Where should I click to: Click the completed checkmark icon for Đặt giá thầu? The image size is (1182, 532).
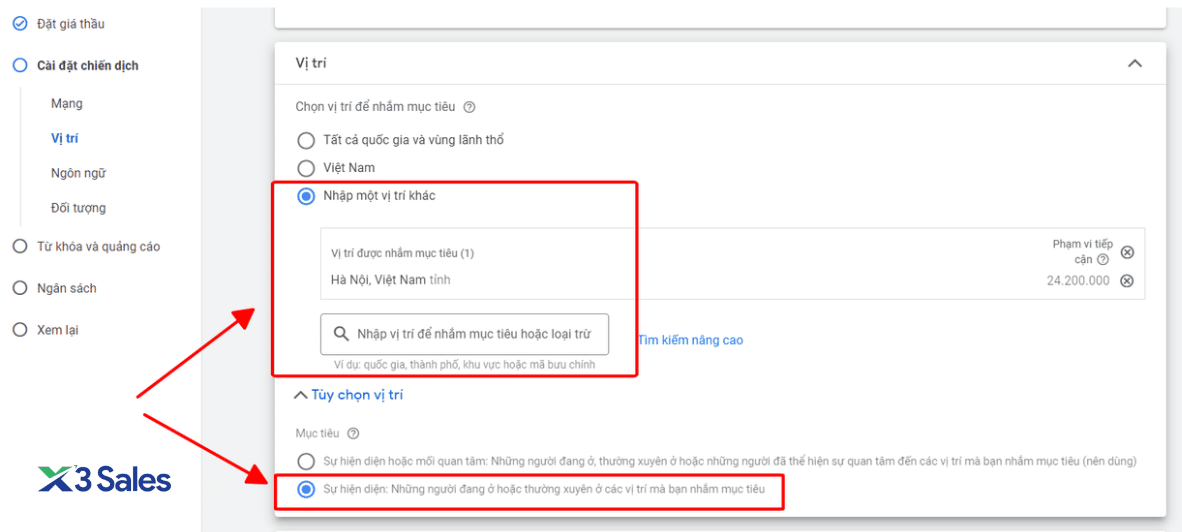[x=20, y=24]
